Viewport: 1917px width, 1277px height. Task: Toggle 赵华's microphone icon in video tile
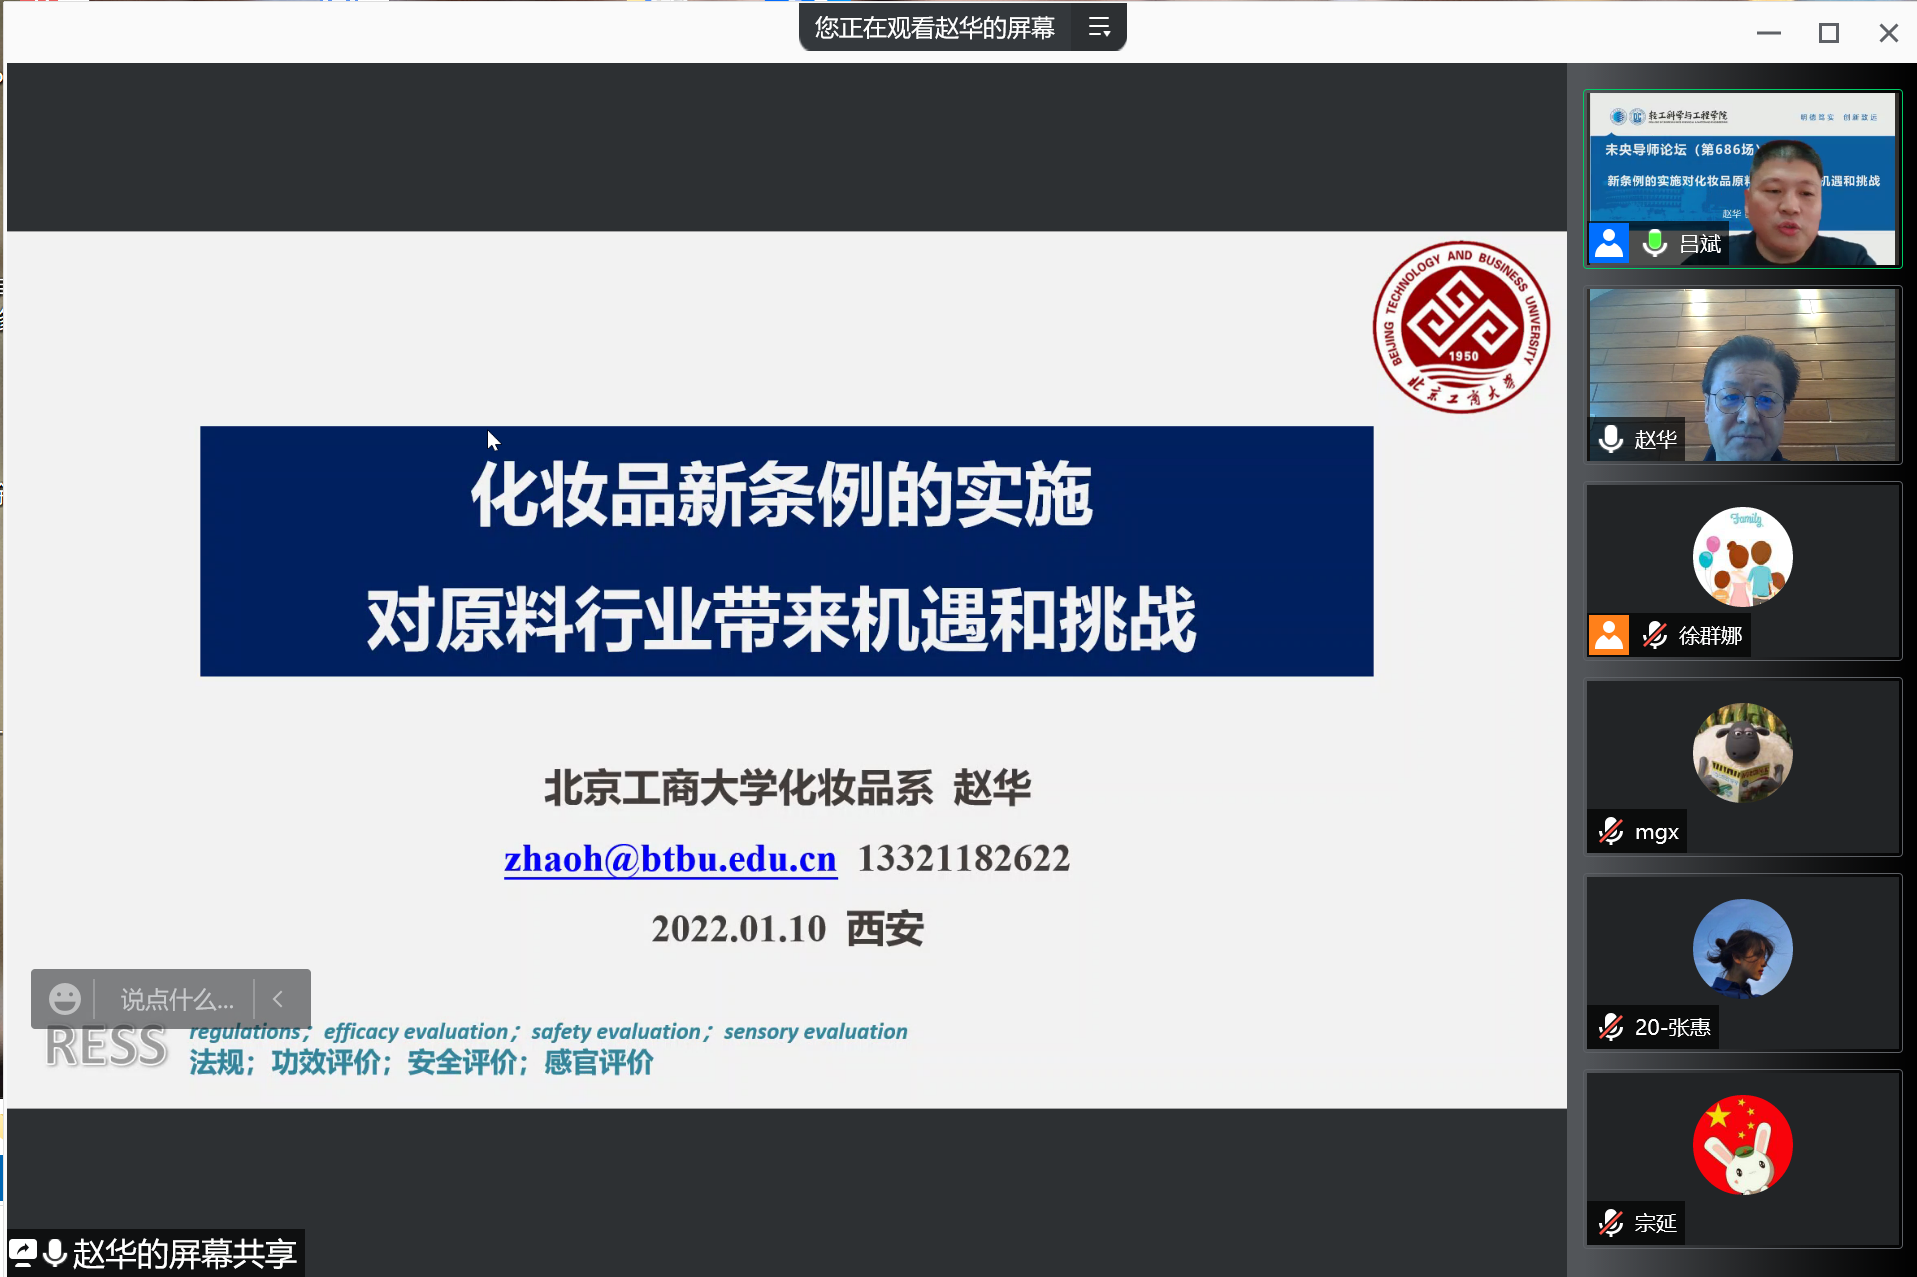click(1611, 439)
